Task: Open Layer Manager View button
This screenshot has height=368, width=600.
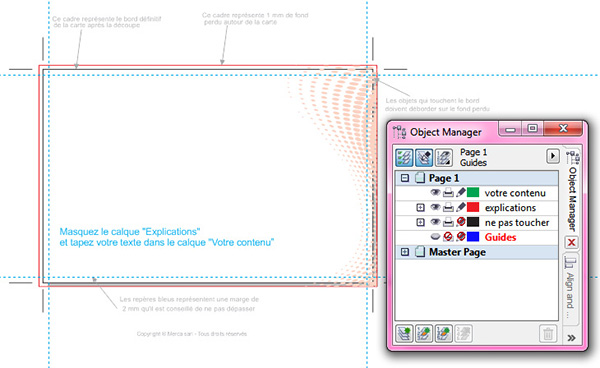Action: 444,157
